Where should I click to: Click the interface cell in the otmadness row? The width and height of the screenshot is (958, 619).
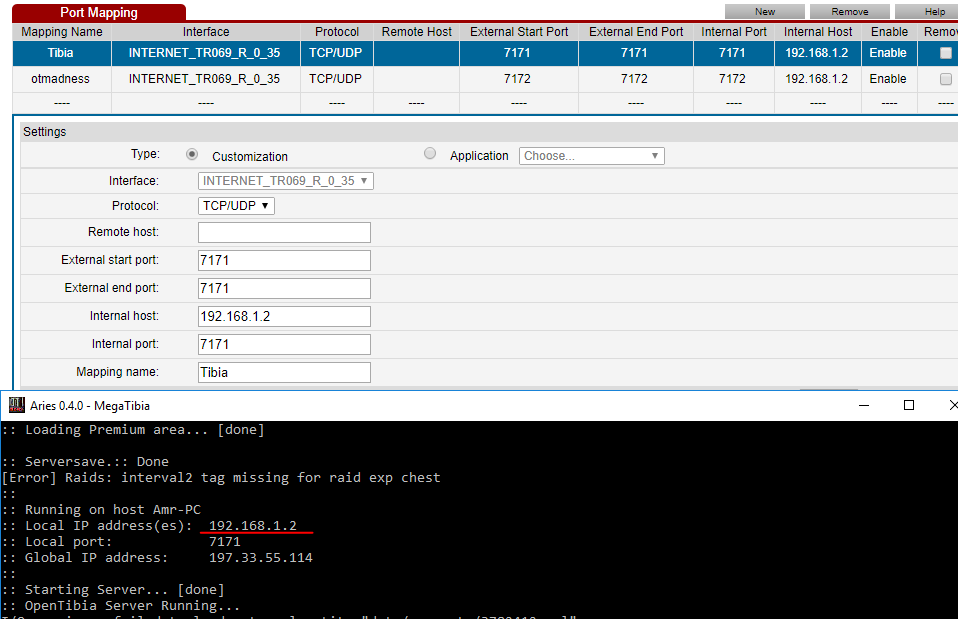coord(205,79)
